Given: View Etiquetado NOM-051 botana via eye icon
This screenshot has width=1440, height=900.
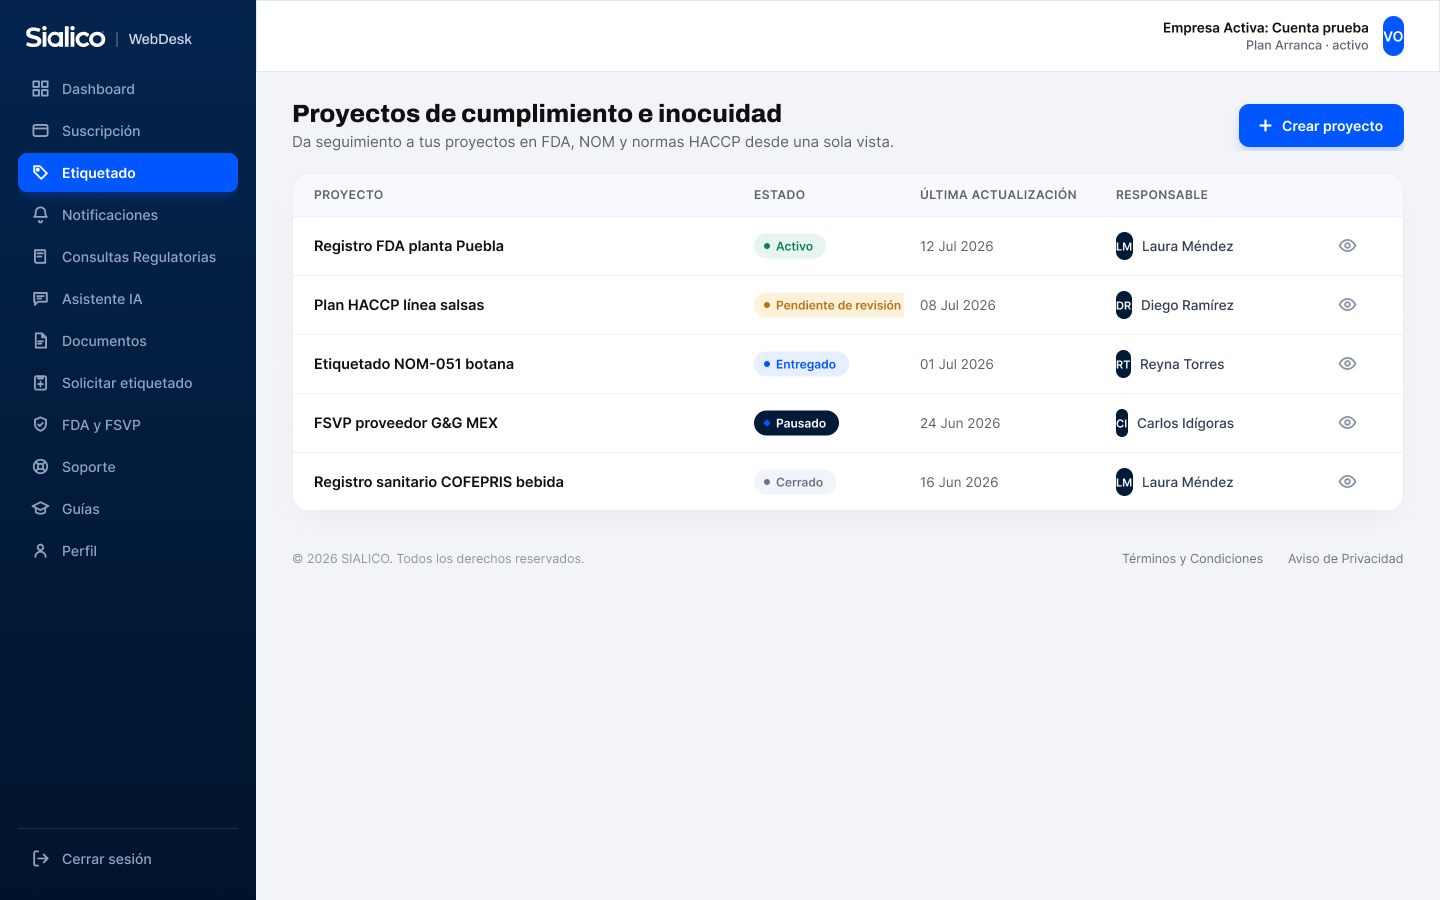Looking at the screenshot, I should click(x=1347, y=364).
